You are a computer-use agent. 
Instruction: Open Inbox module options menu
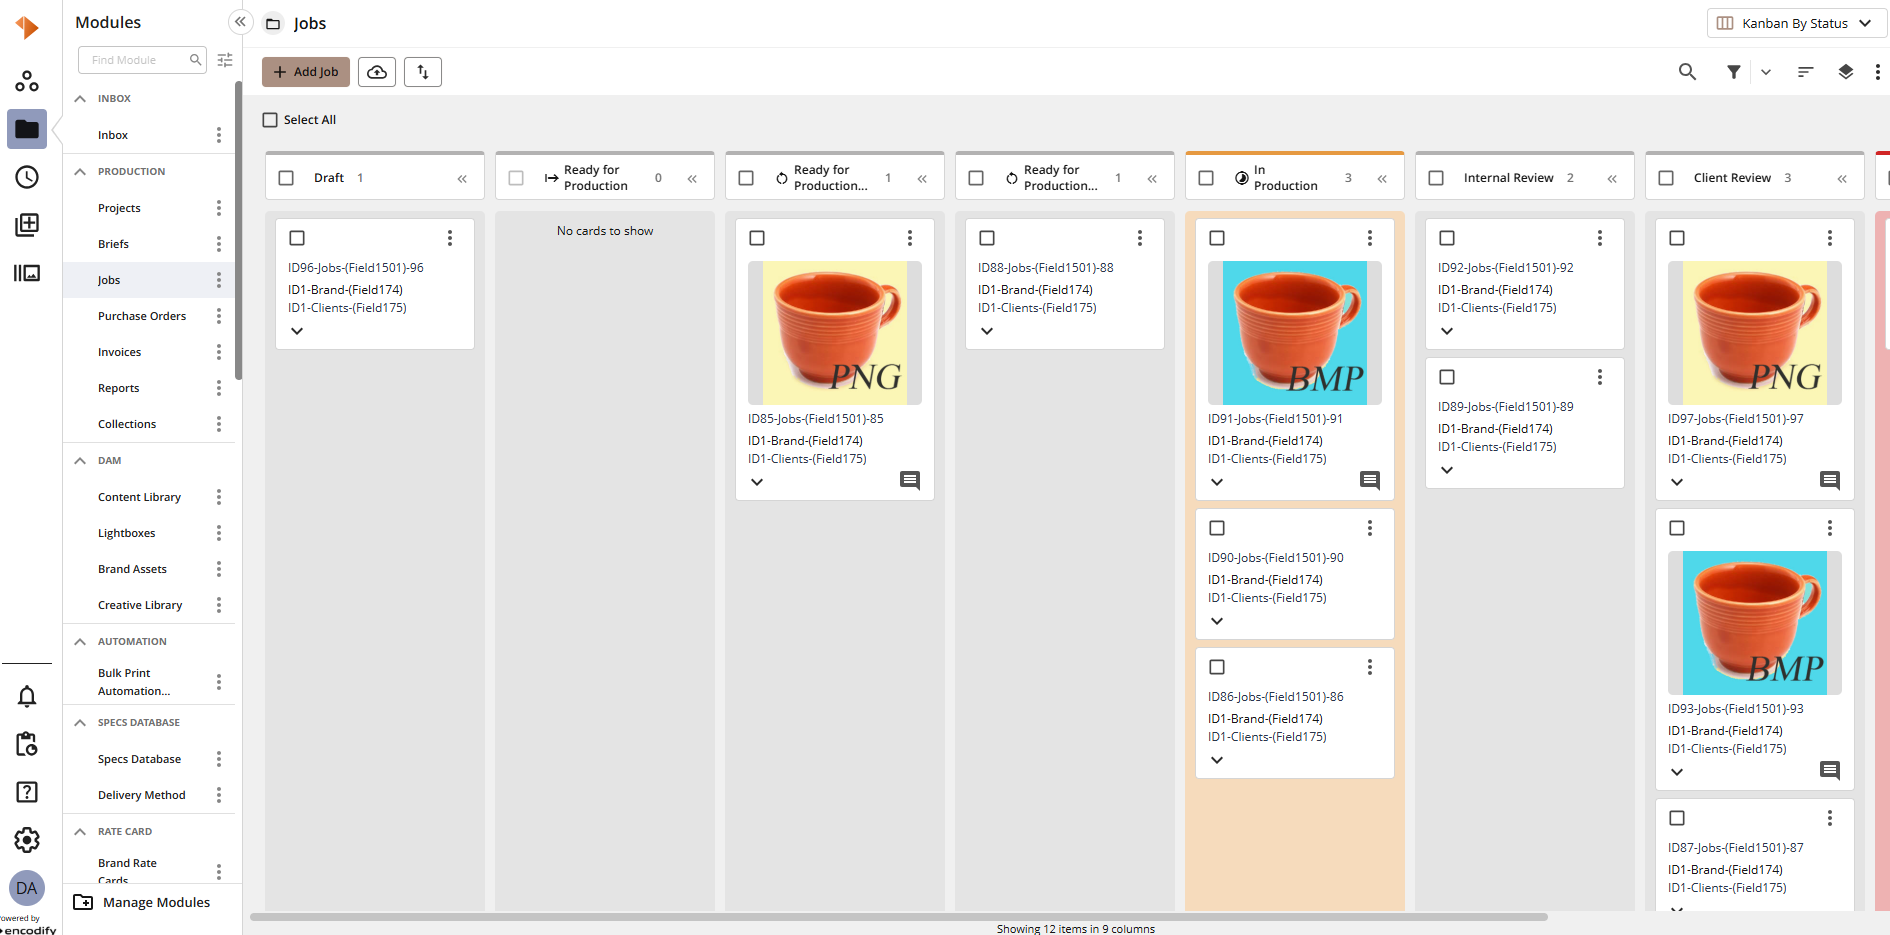[x=219, y=135]
